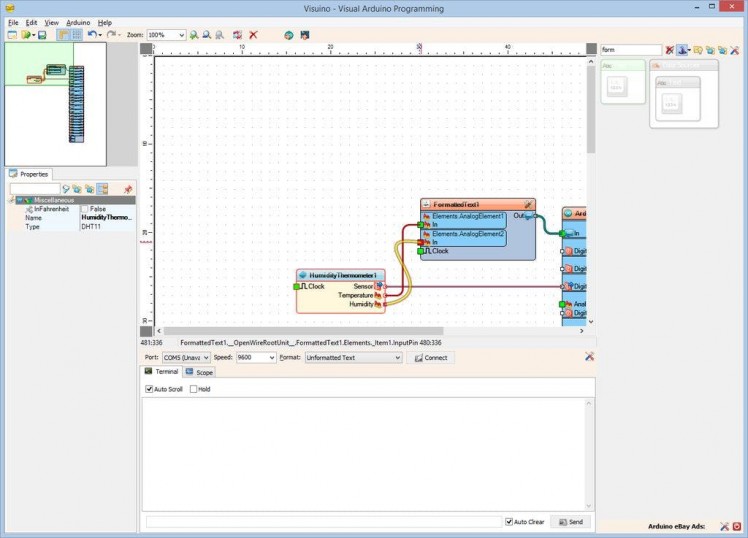748x538 pixels.
Task: Open FormattedText1 elements editor wrench icon
Action: point(528,204)
